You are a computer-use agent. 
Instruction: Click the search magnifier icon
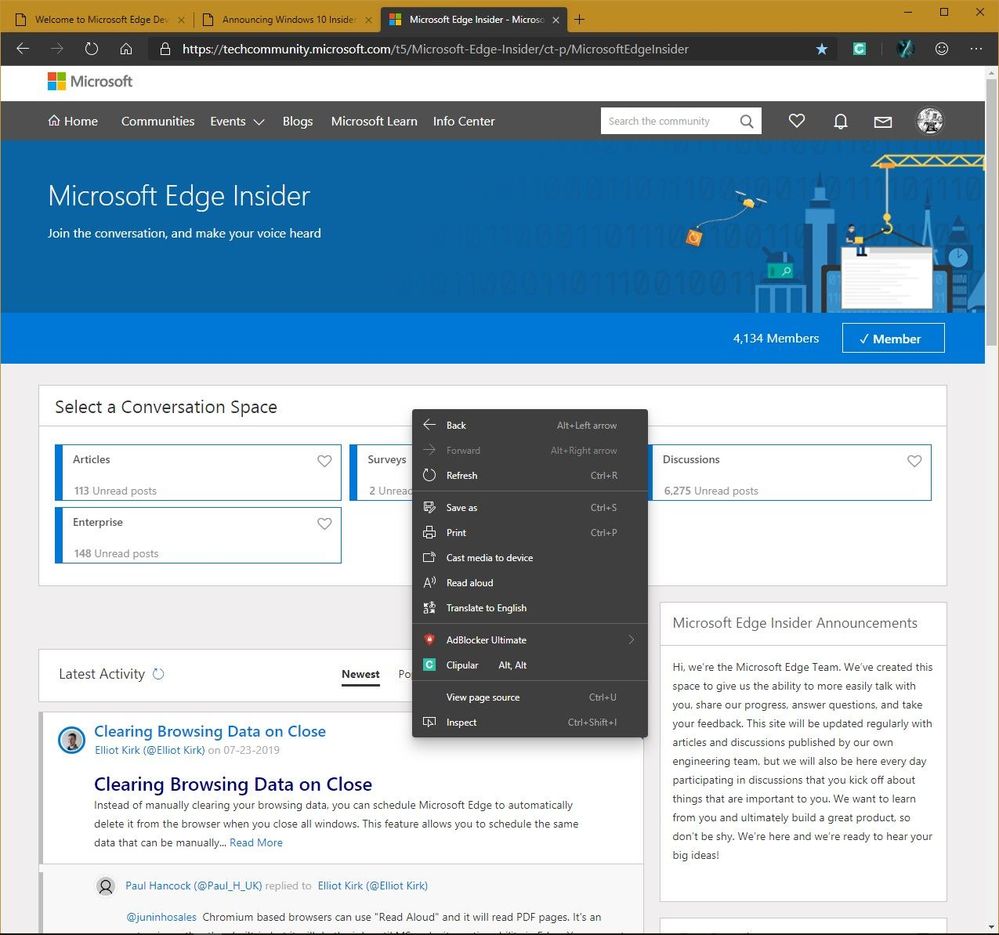pos(747,121)
